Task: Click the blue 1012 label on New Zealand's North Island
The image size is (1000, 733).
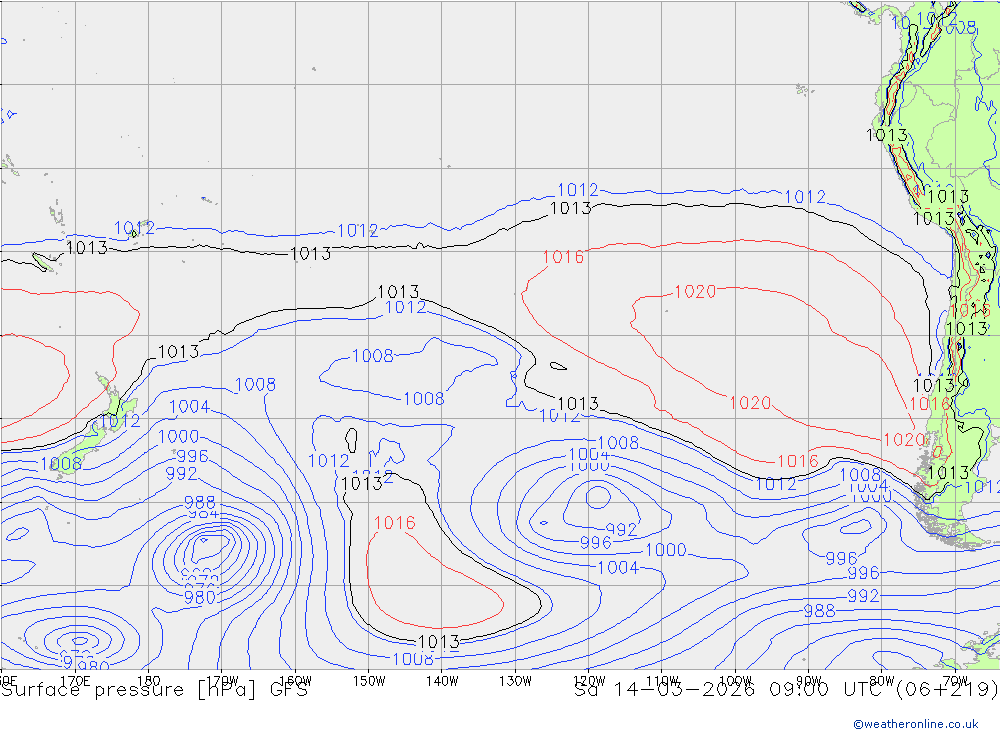Action: 119,421
